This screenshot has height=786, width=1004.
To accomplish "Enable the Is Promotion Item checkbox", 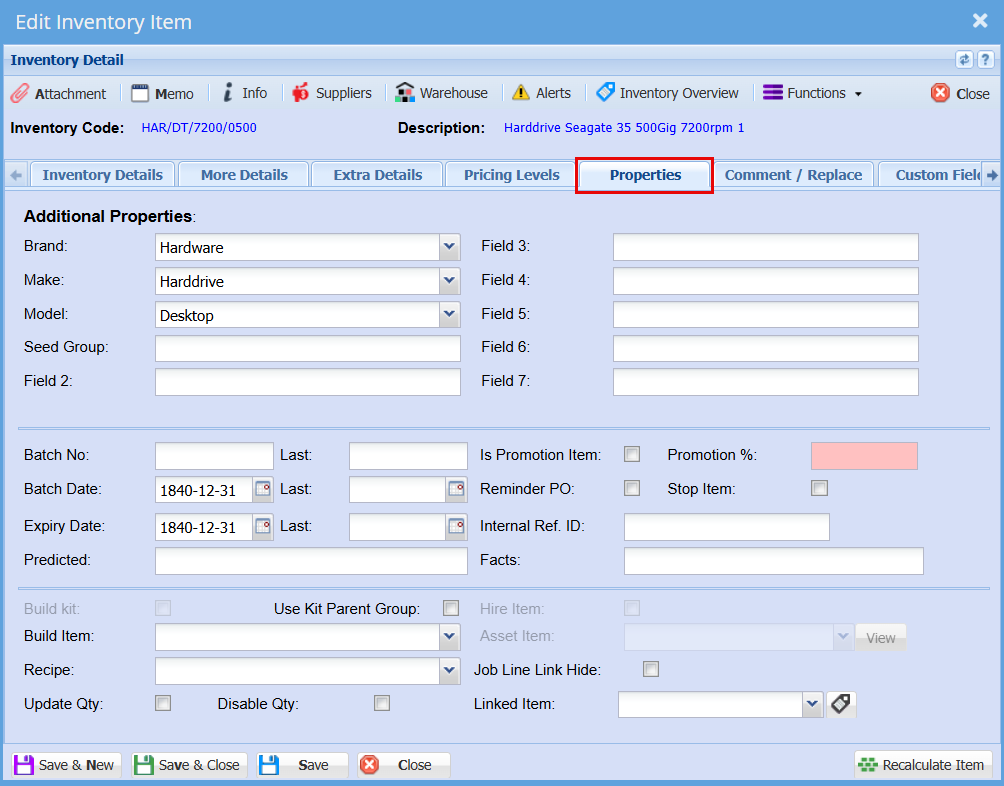I will [632, 455].
